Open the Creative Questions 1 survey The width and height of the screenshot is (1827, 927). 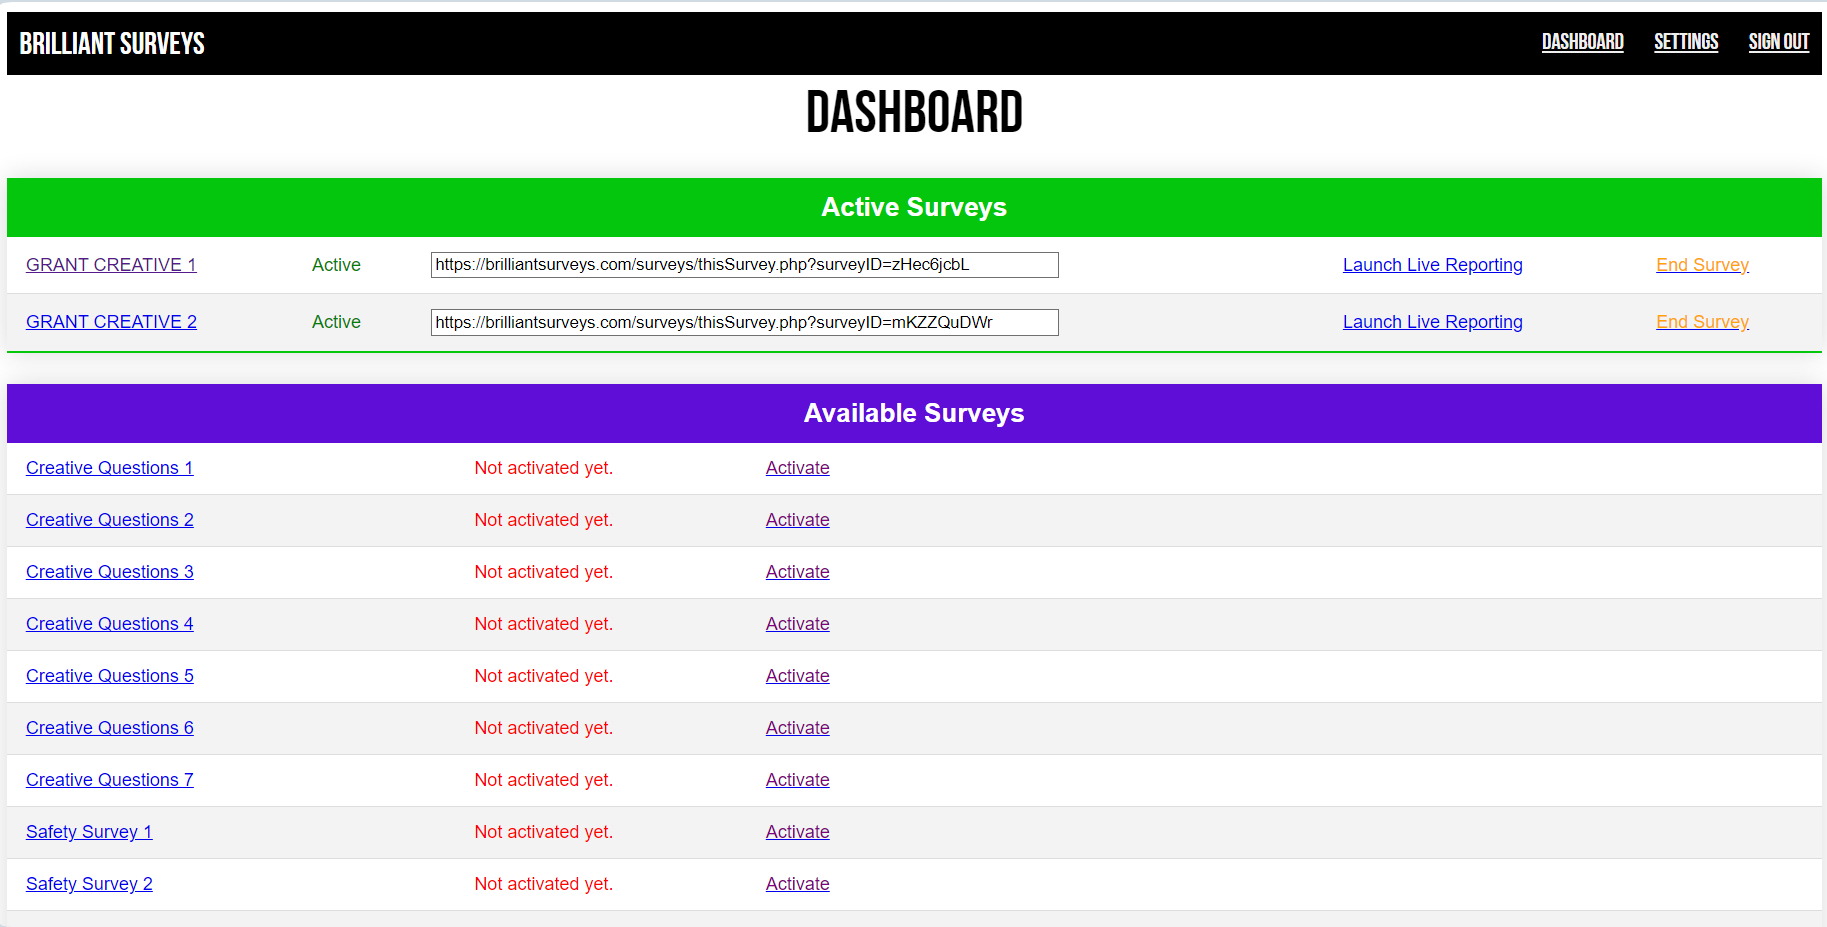click(110, 468)
